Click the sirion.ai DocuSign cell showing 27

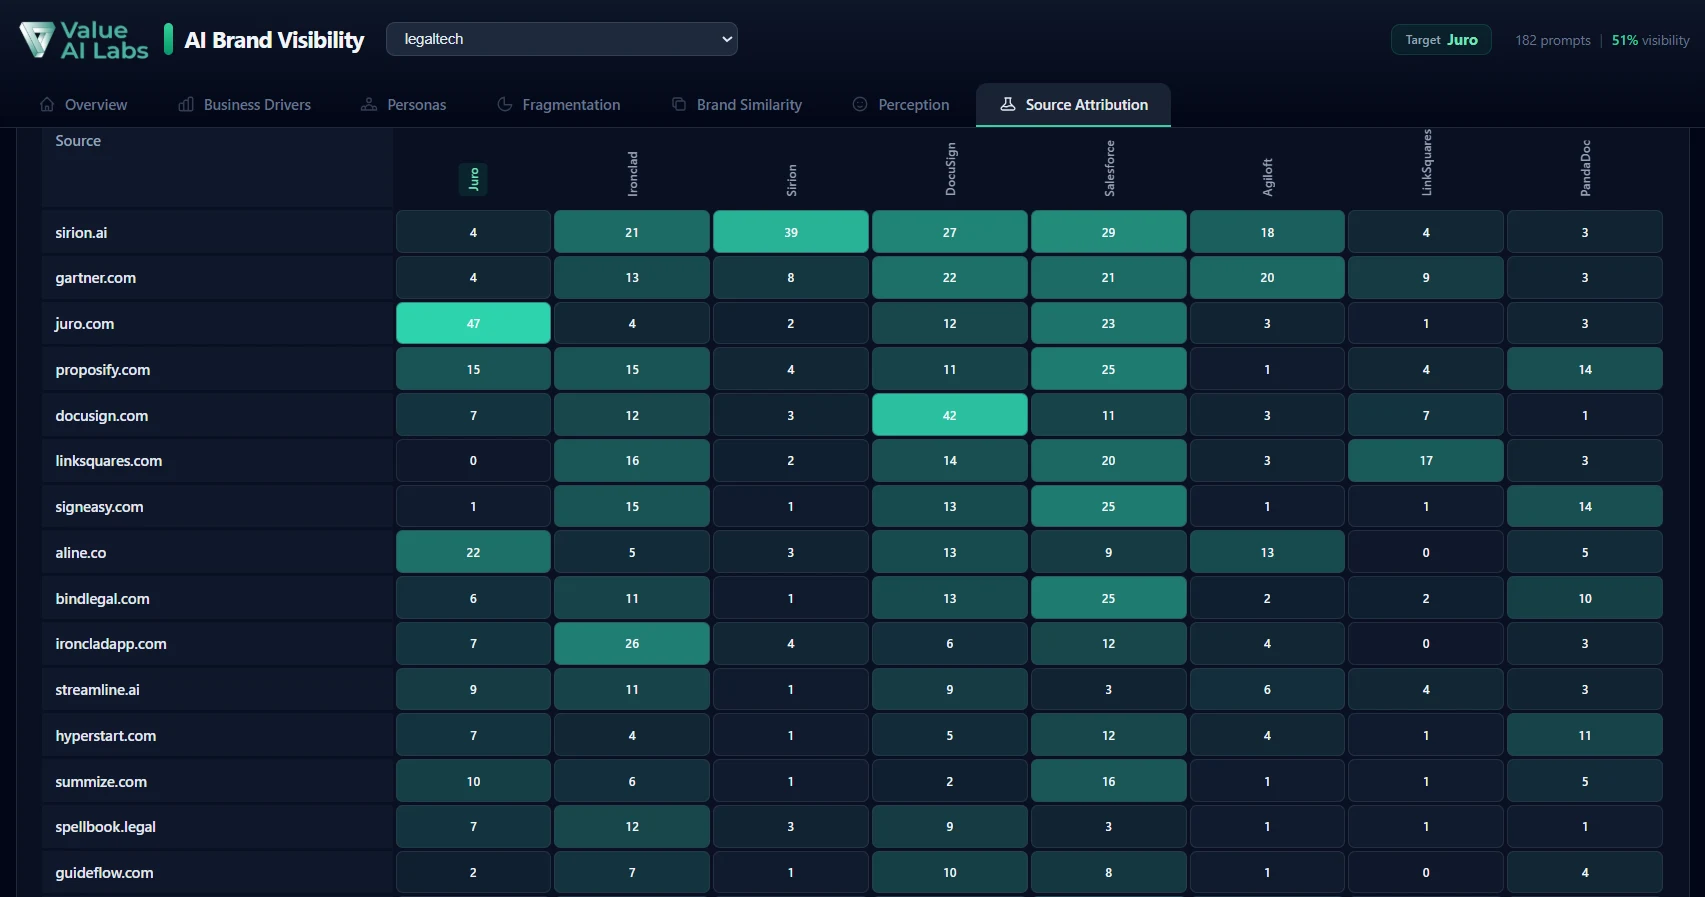(x=950, y=232)
